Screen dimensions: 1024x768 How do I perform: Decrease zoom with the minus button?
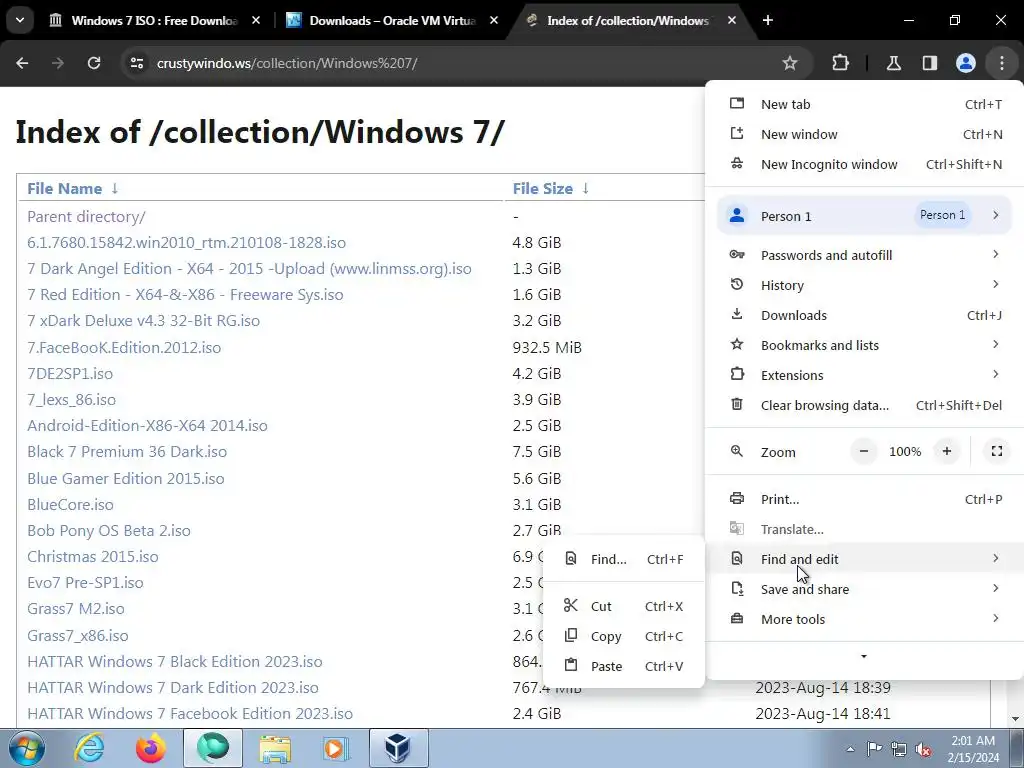click(x=863, y=451)
